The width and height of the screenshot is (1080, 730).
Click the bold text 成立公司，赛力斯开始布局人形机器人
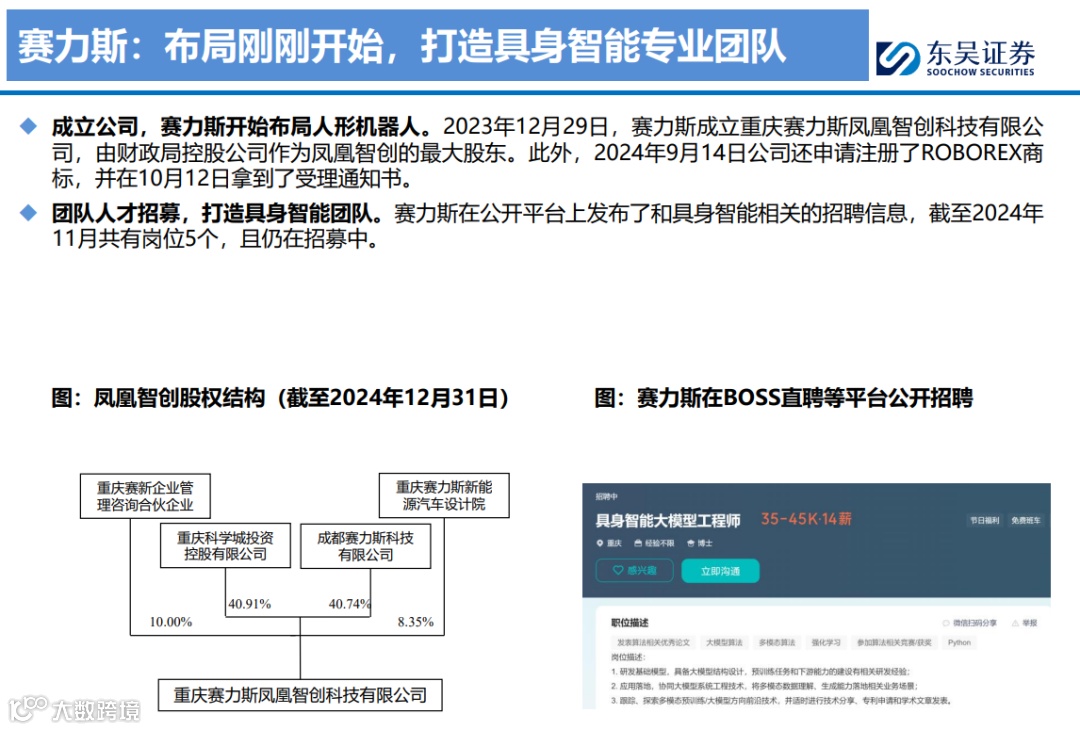click(x=242, y=127)
